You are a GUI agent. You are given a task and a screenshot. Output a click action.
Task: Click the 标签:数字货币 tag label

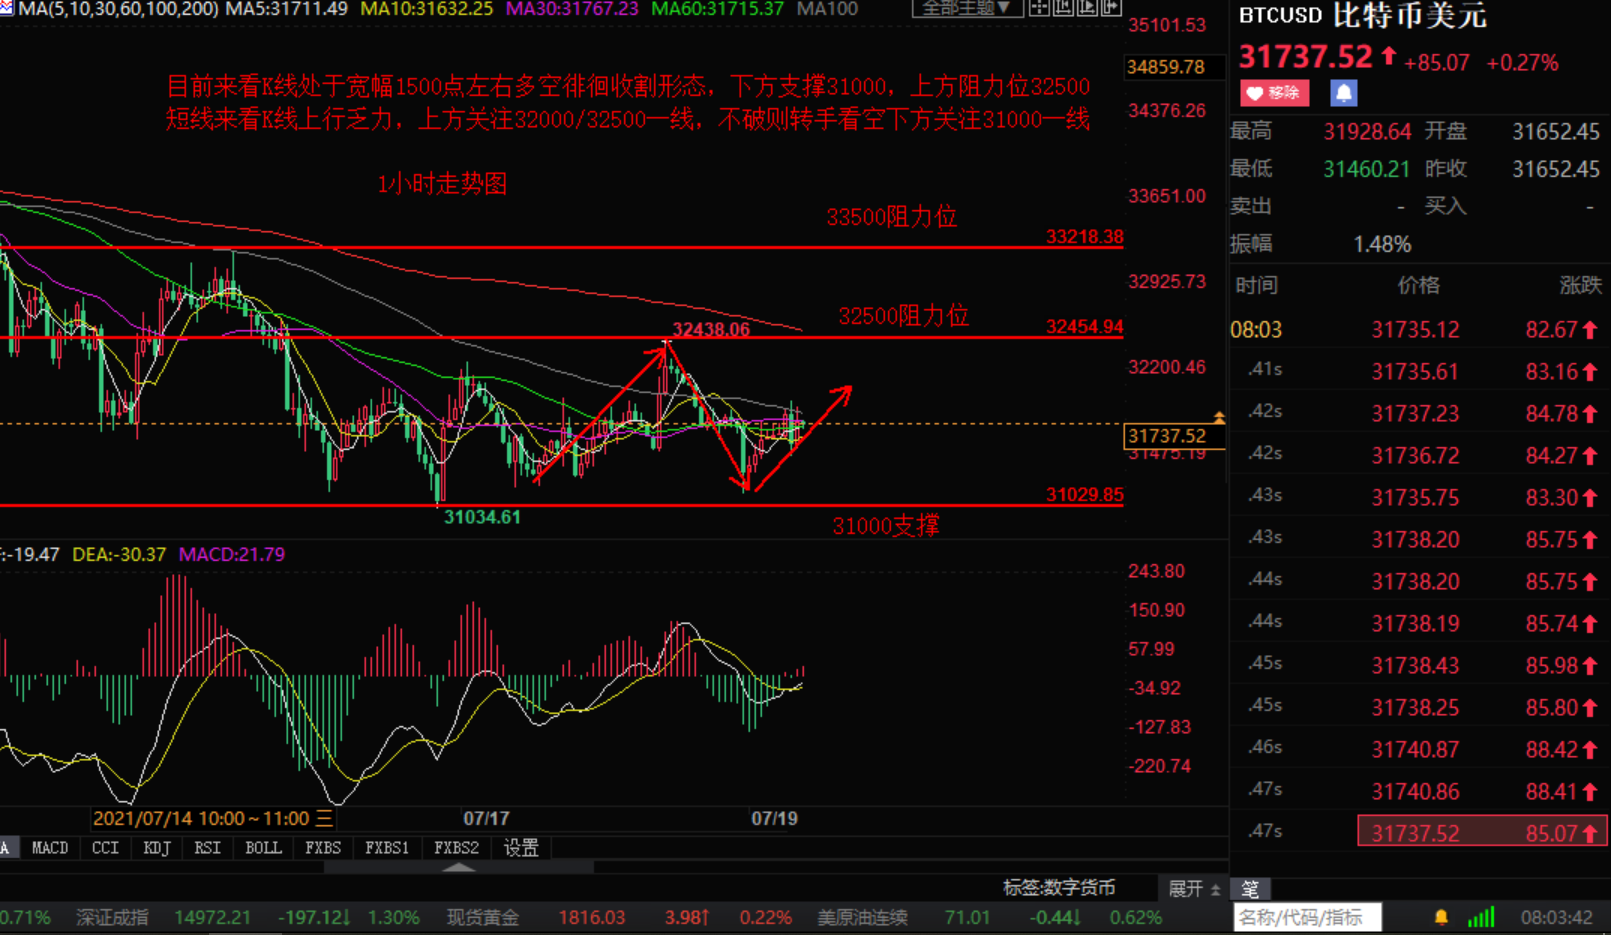click(x=1058, y=888)
